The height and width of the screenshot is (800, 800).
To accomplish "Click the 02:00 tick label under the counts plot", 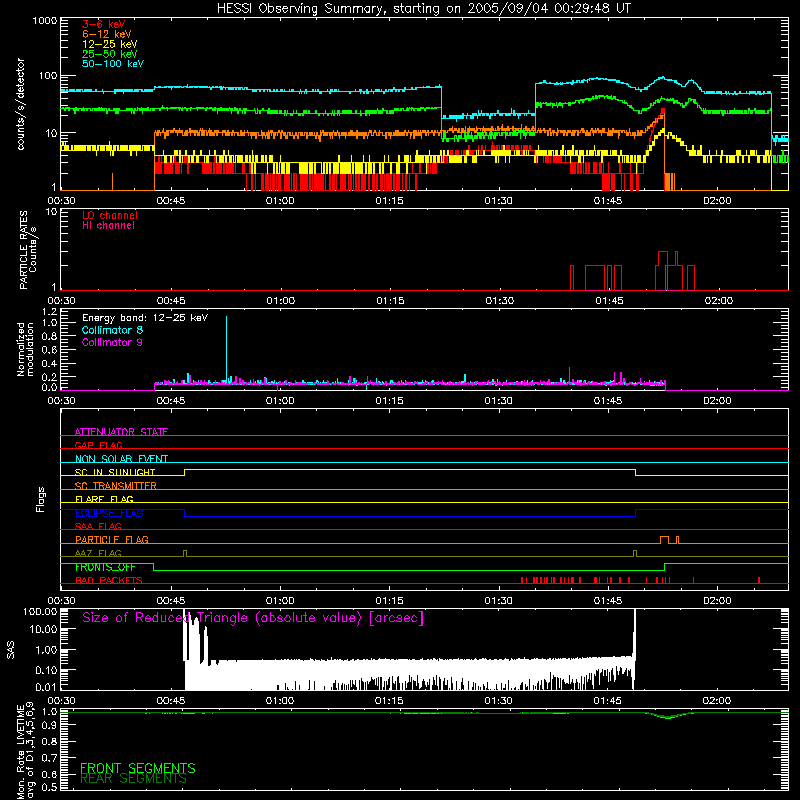I will point(717,201).
